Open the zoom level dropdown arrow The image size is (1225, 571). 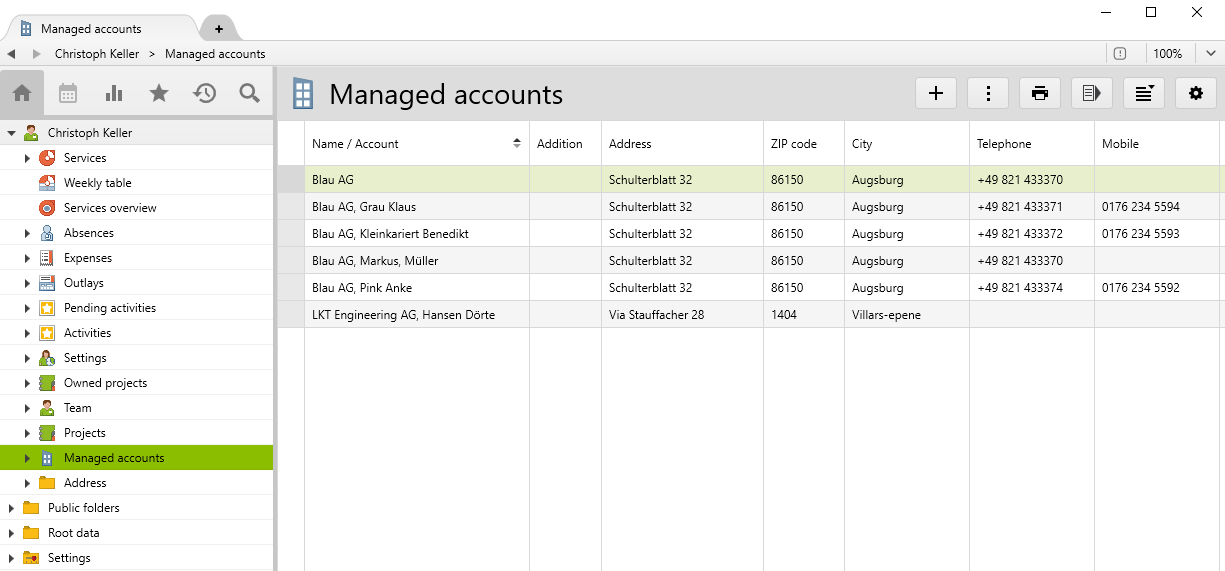[x=1210, y=53]
